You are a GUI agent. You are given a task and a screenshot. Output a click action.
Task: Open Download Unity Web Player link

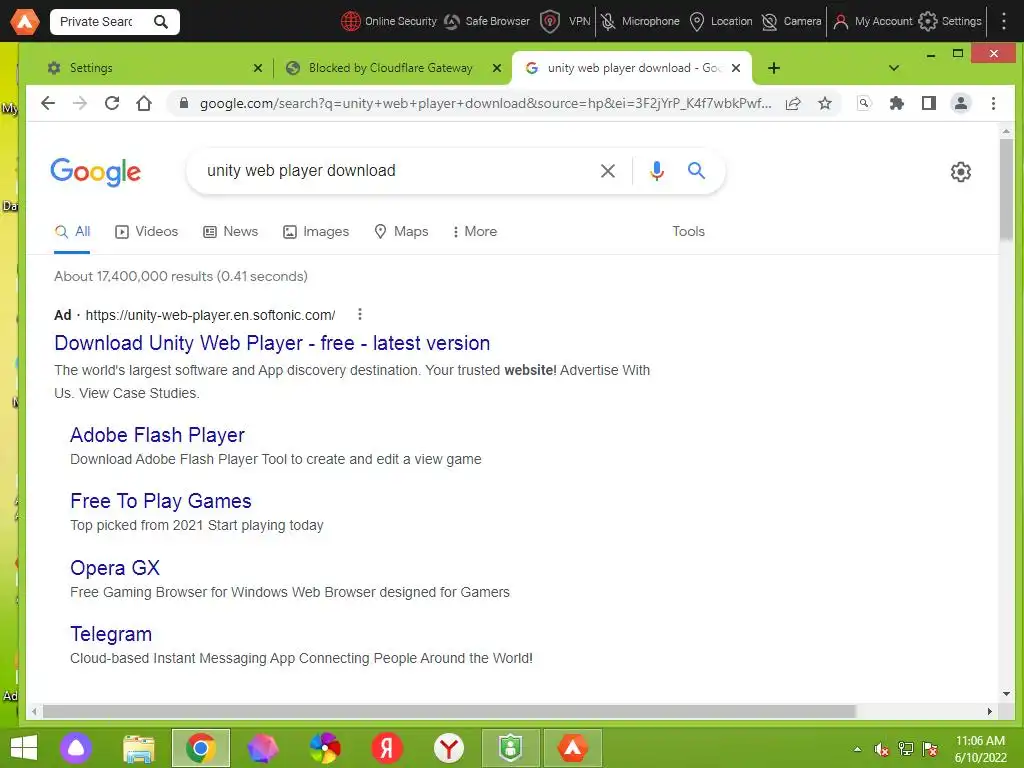(x=272, y=343)
